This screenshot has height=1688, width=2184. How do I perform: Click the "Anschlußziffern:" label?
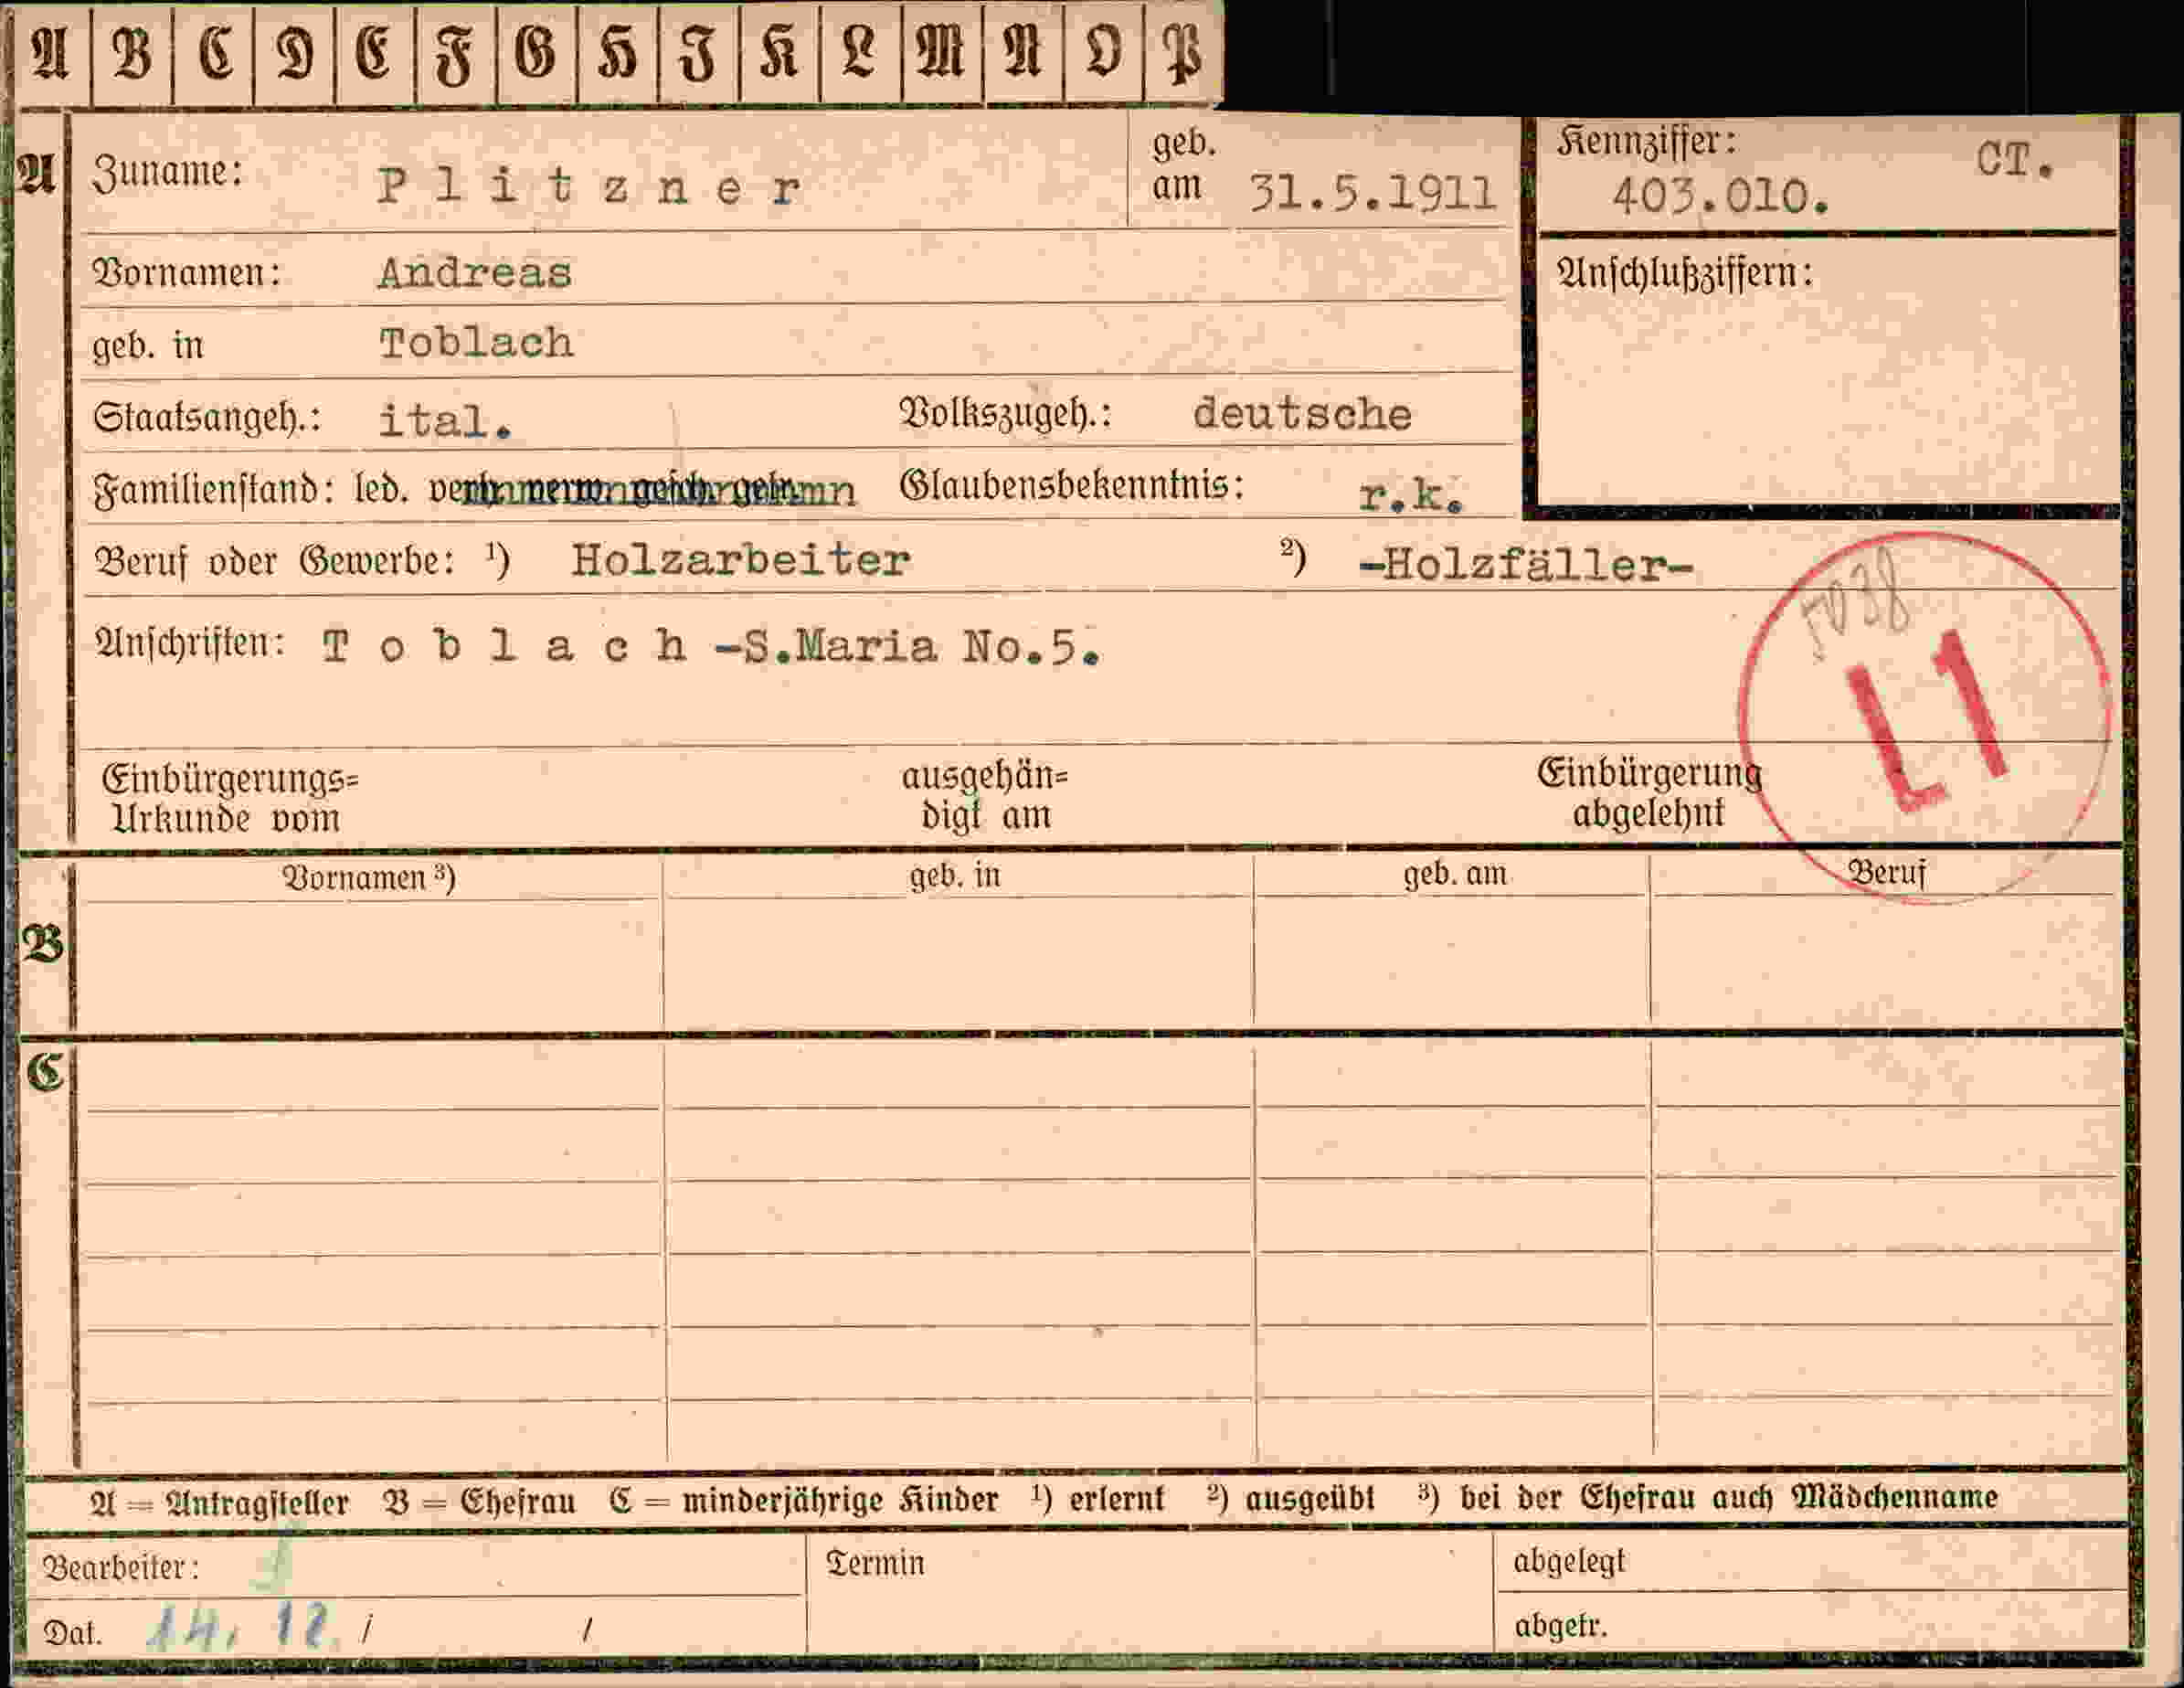pyautogui.click(x=1684, y=272)
